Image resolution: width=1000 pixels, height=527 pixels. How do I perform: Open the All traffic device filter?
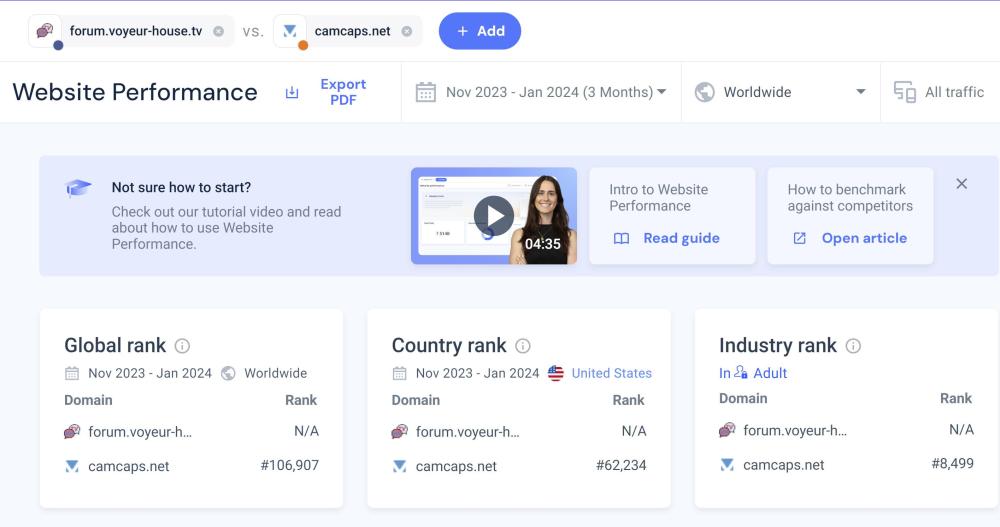click(939, 92)
